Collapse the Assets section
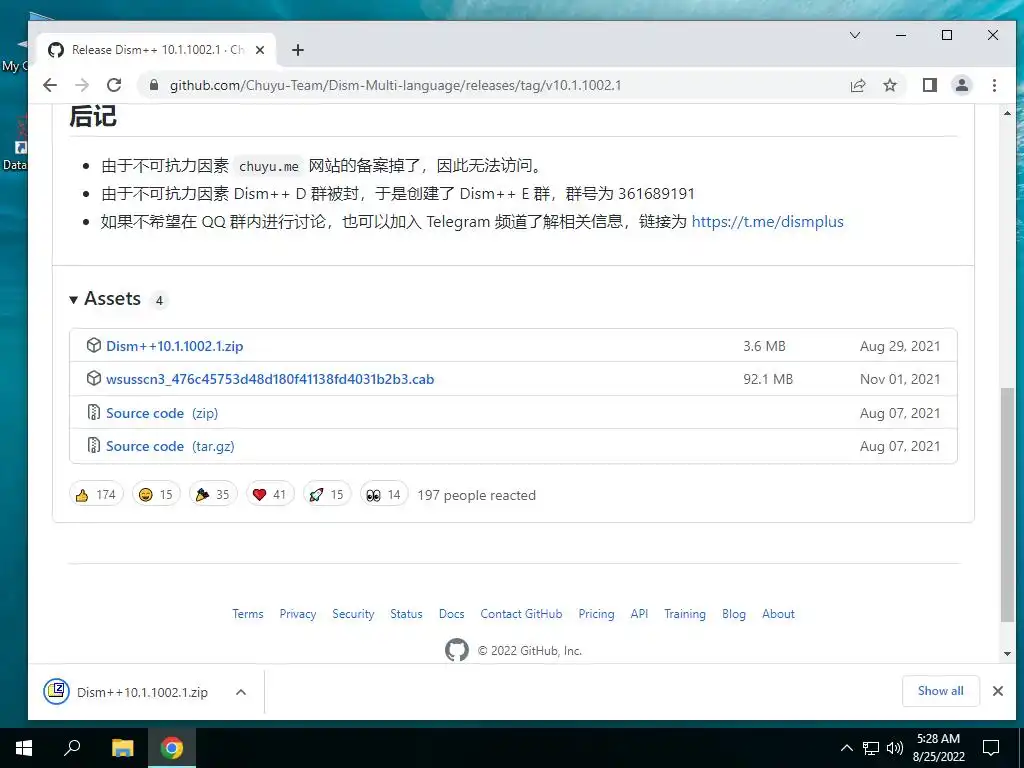 [105, 298]
